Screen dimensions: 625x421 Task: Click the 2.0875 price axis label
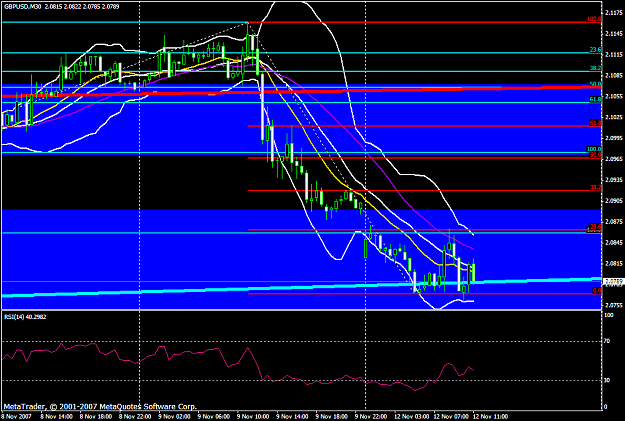(x=613, y=222)
